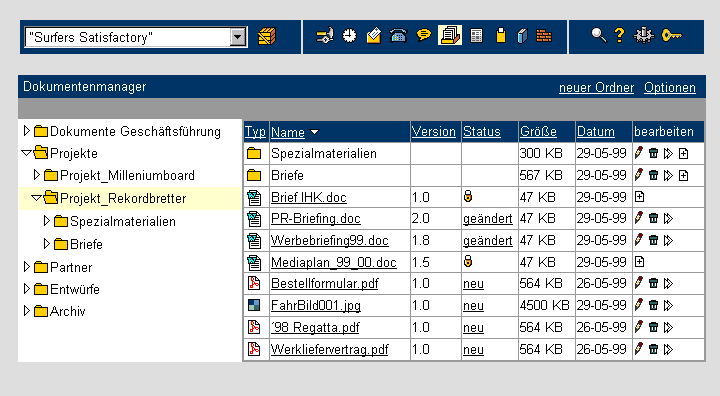Click trash icon for Bestellformular.pdf
Screen dimensions: 720x396
pos(653,283)
